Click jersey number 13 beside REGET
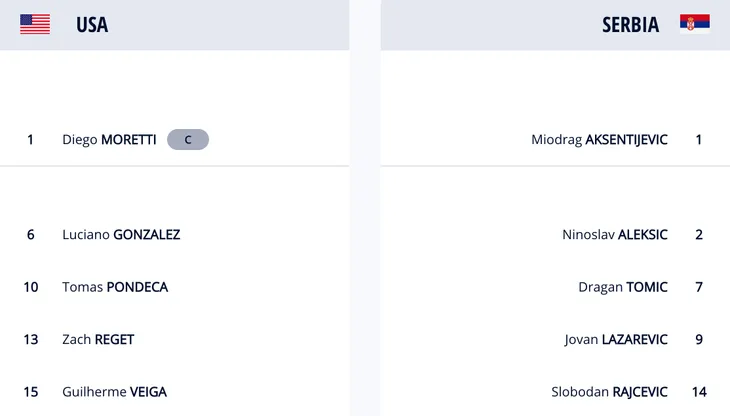The image size is (730, 416). click(31, 340)
